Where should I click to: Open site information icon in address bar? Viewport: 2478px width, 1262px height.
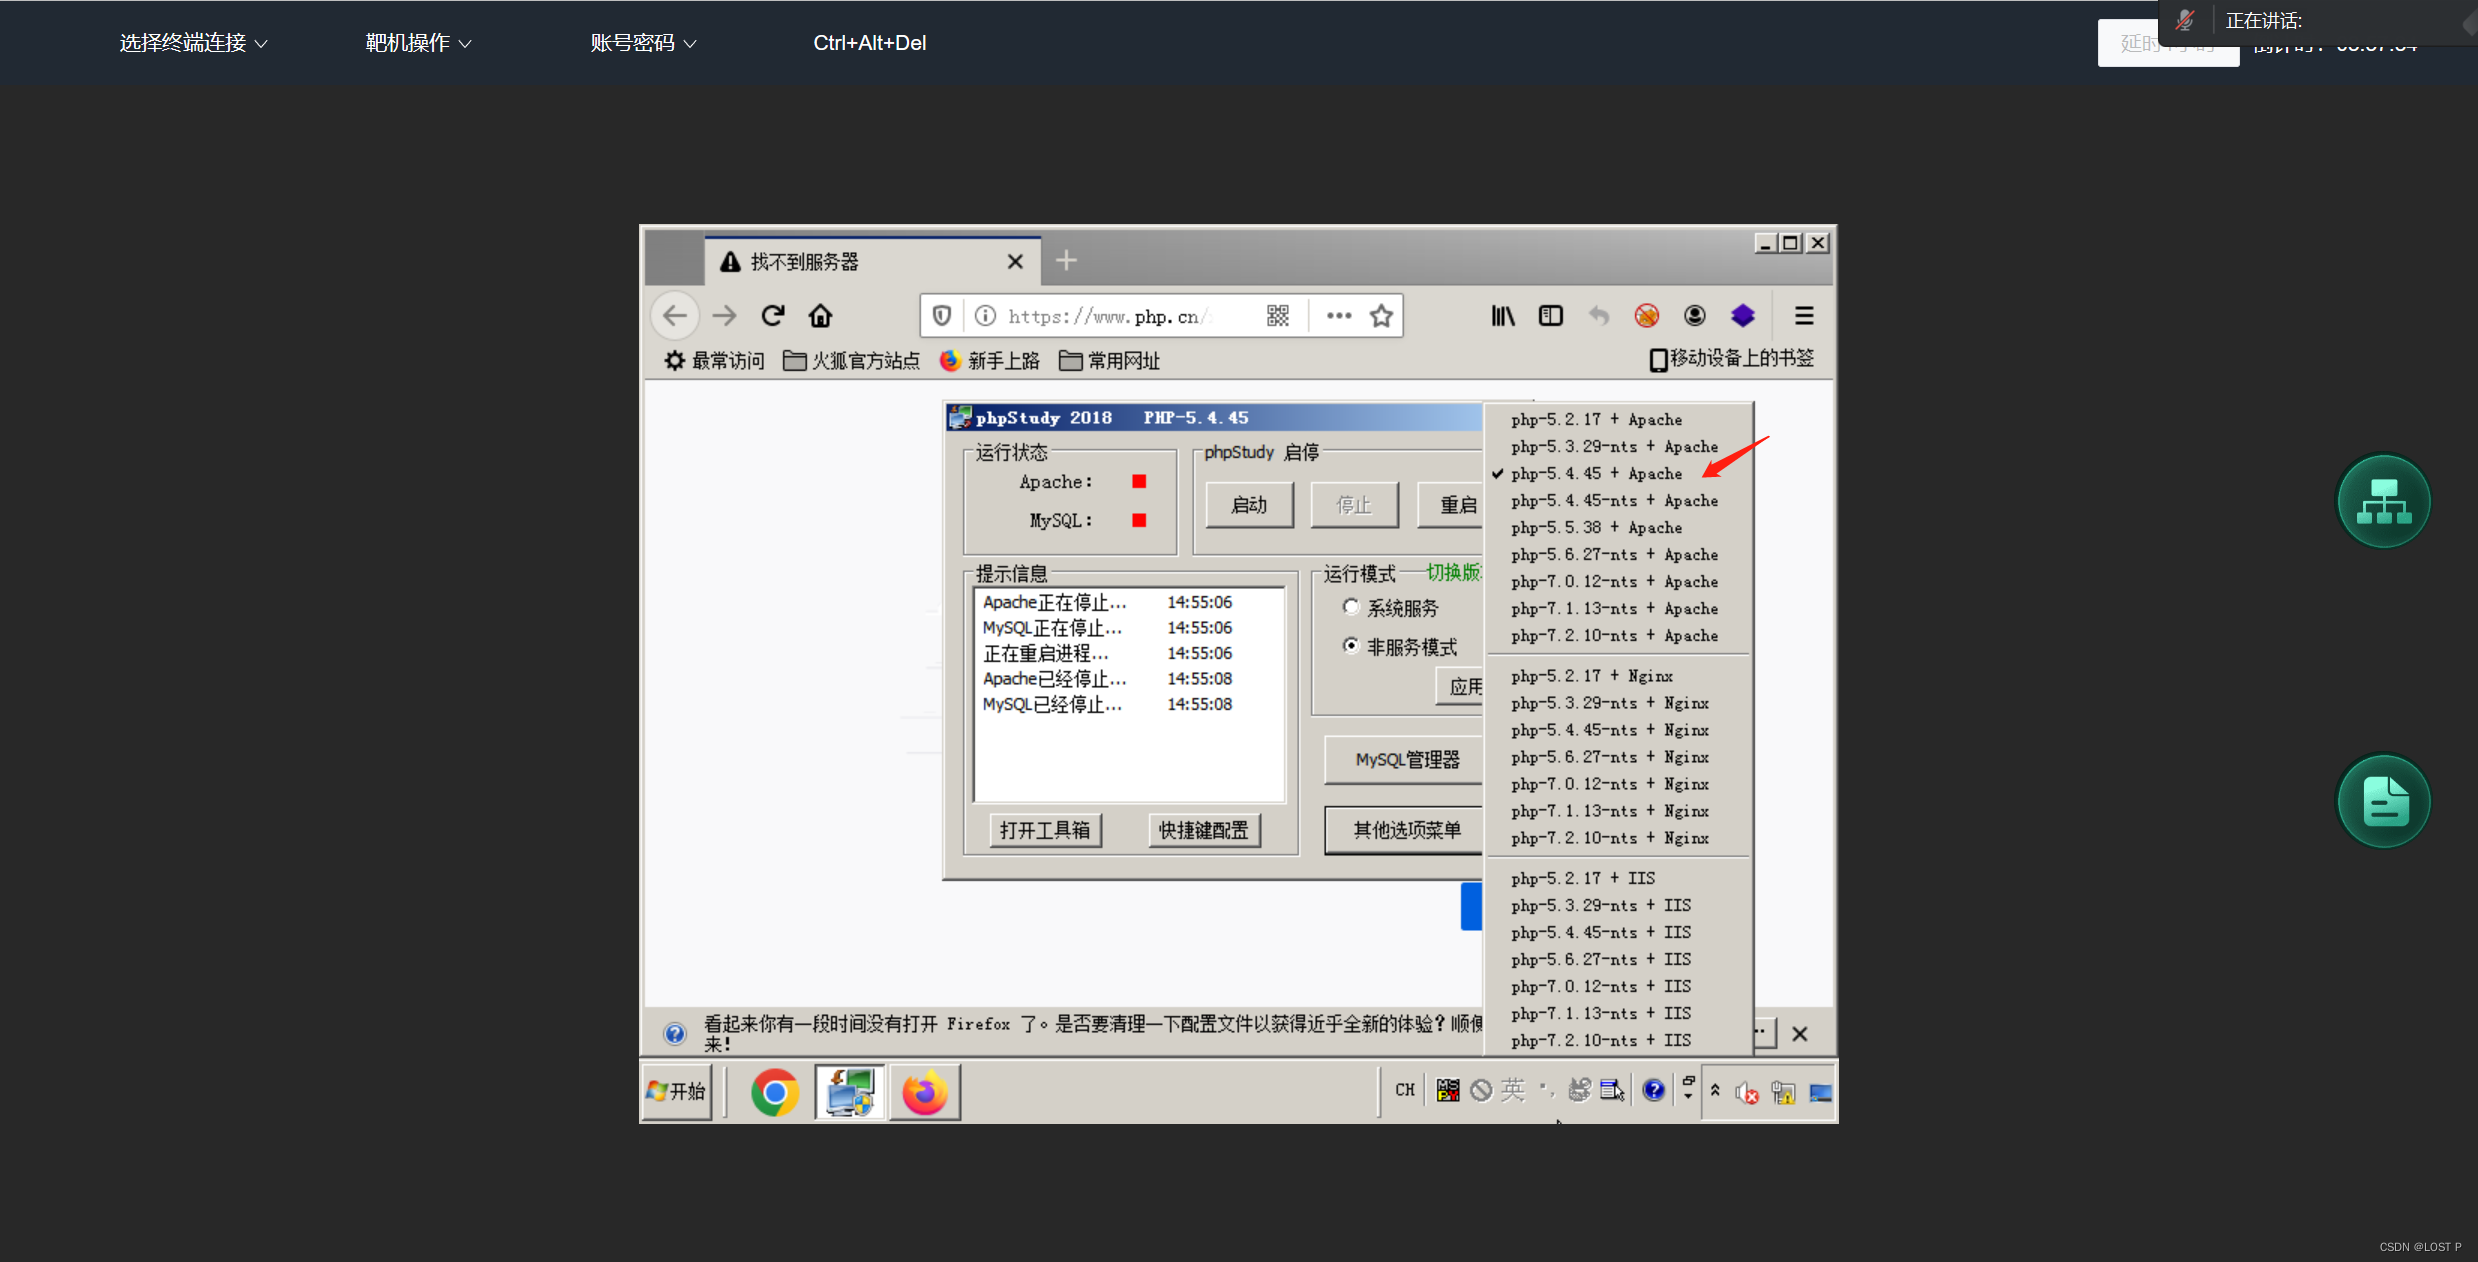(x=985, y=316)
